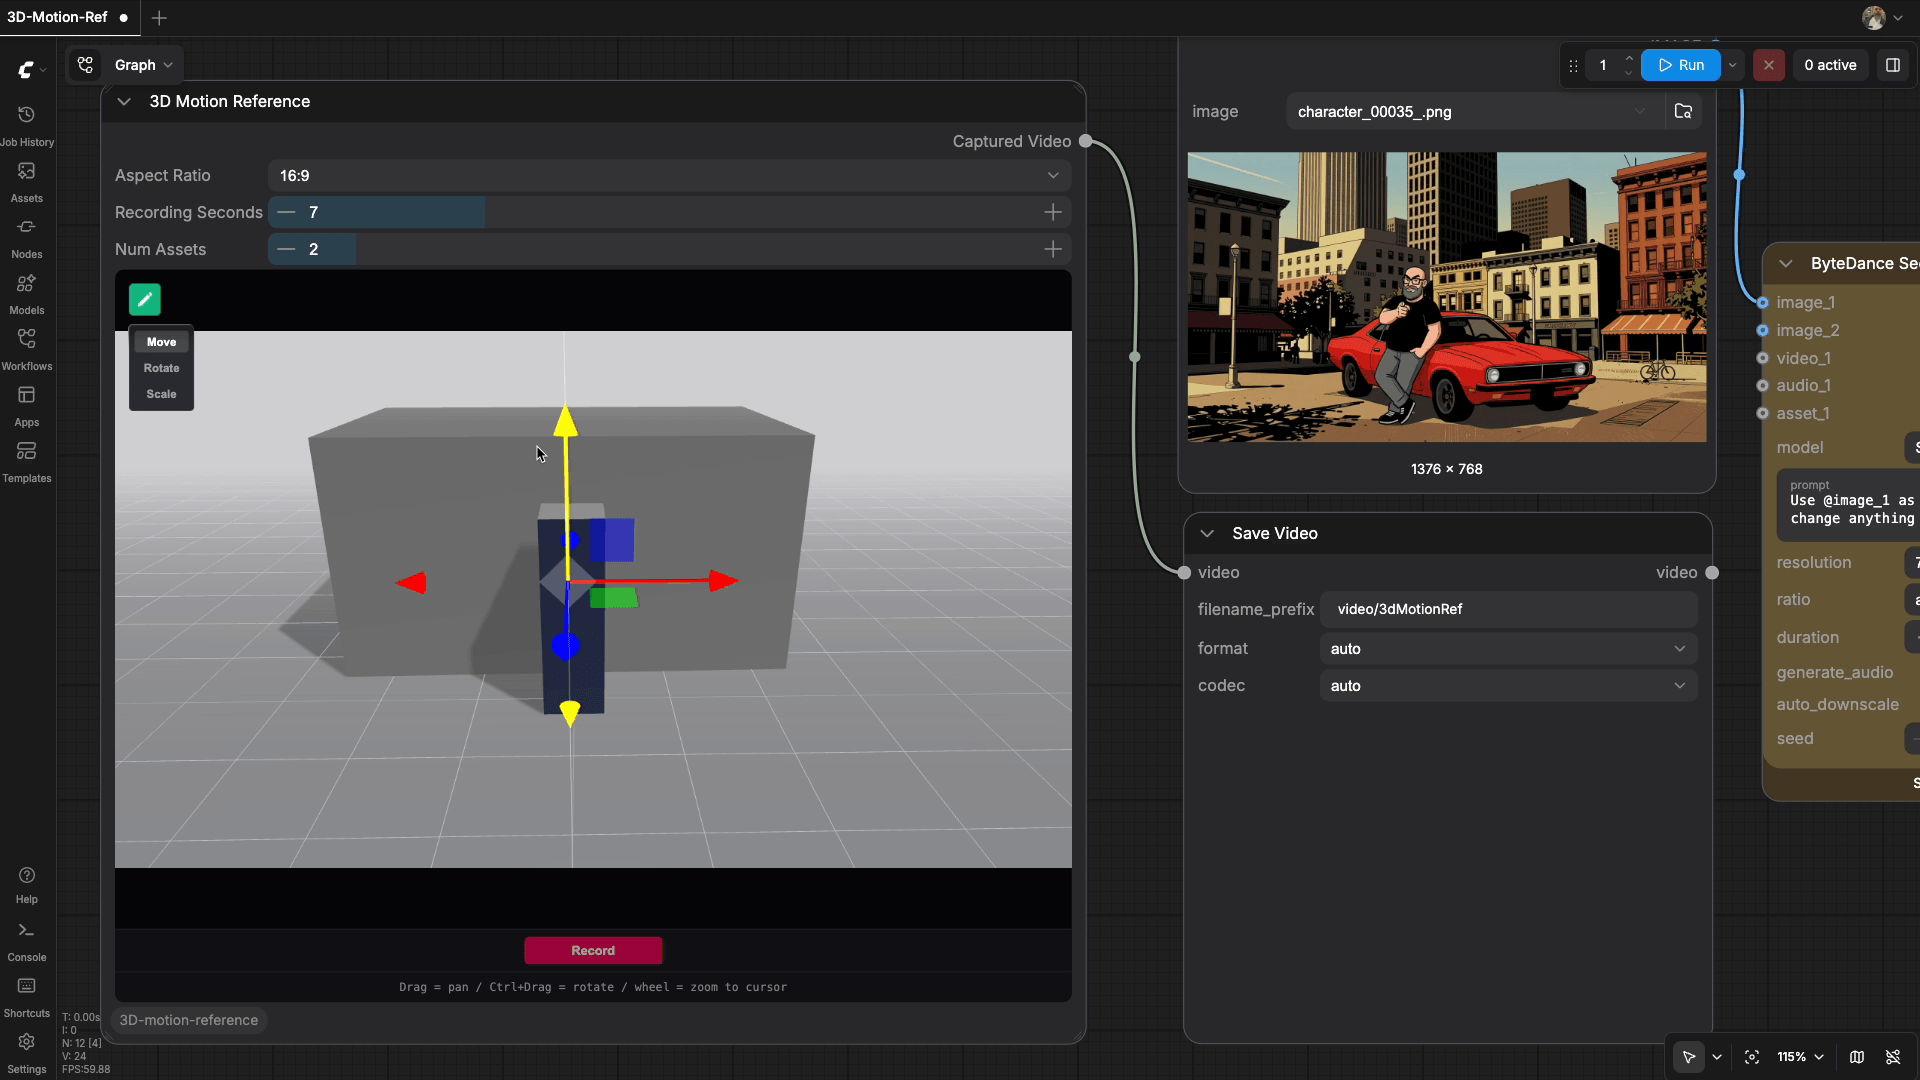Click the audio_1 input port
Screen dimensions: 1920x1080
tap(1763, 385)
